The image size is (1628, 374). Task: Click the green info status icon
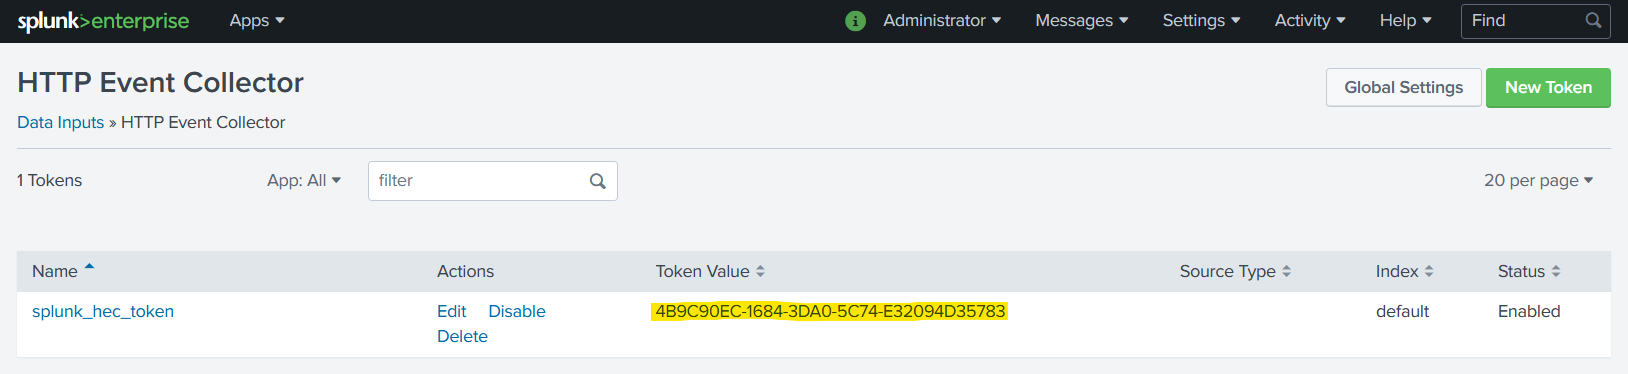tap(855, 21)
